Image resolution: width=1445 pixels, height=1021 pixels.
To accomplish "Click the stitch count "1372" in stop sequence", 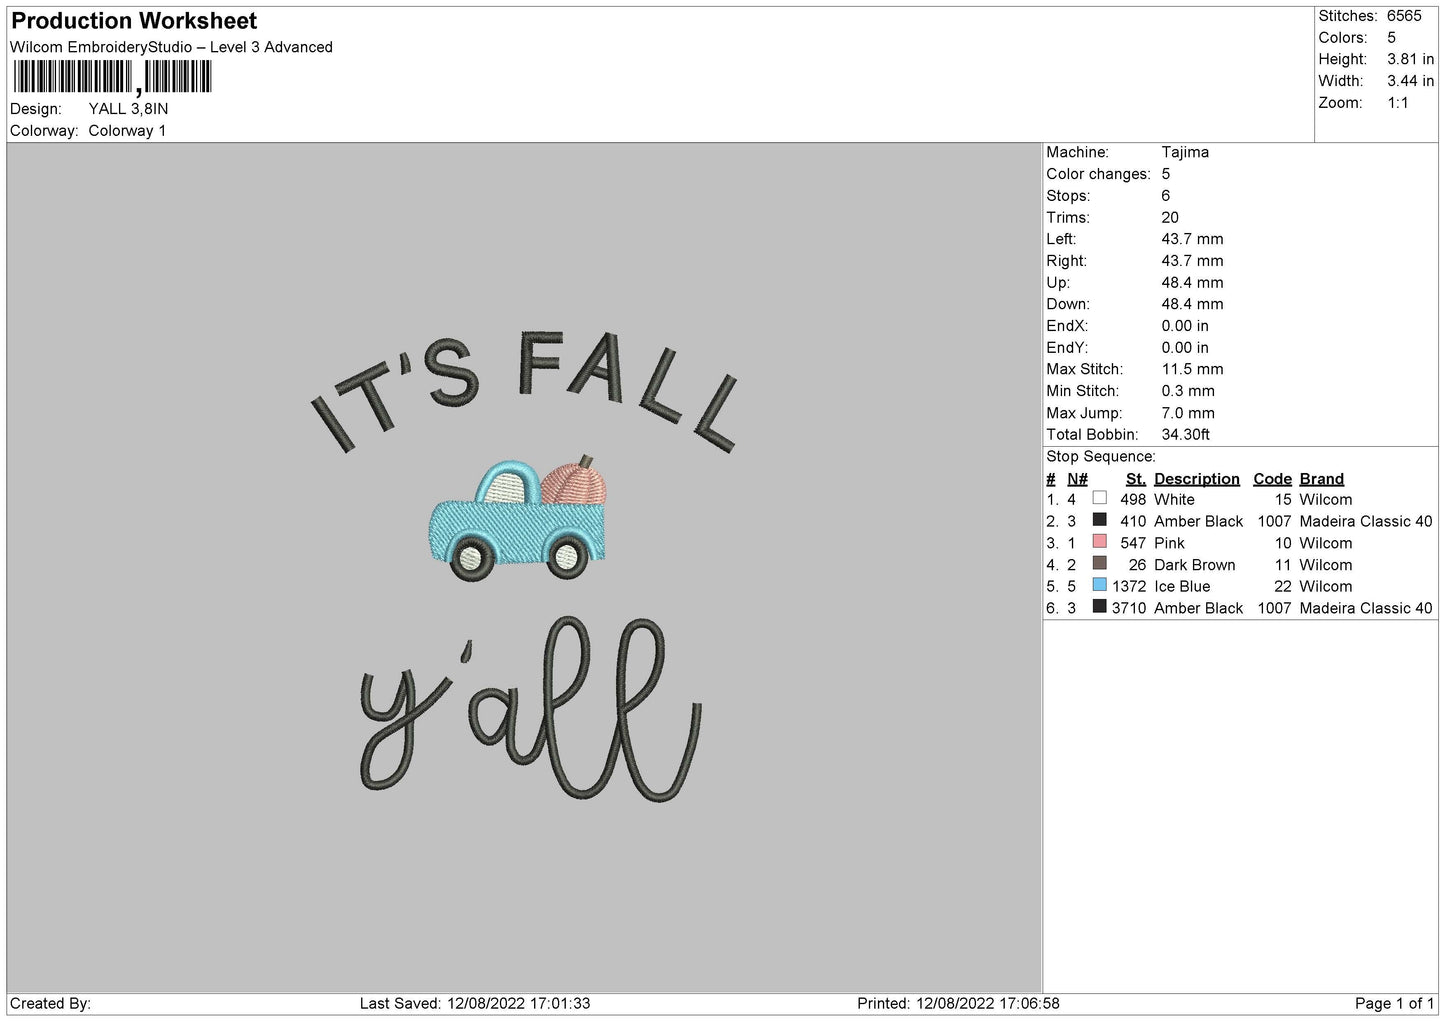I will 1129,587.
